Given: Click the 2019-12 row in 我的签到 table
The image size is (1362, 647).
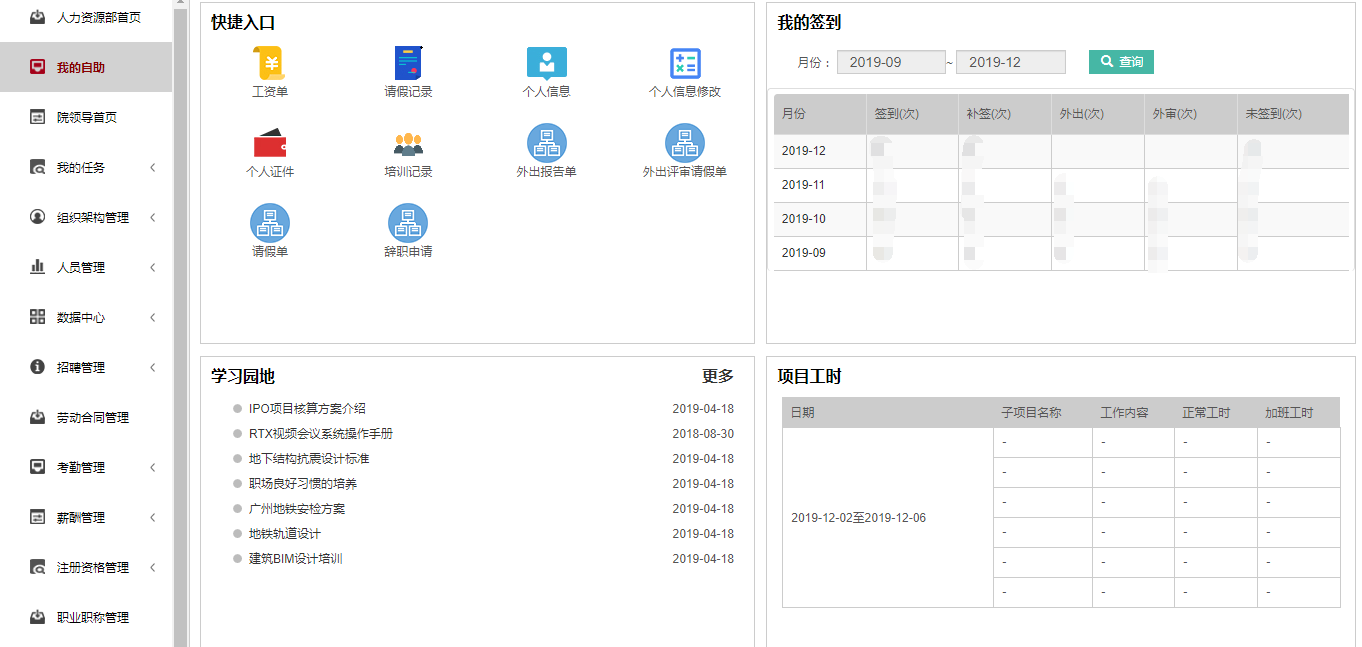Looking at the screenshot, I should [1061, 151].
